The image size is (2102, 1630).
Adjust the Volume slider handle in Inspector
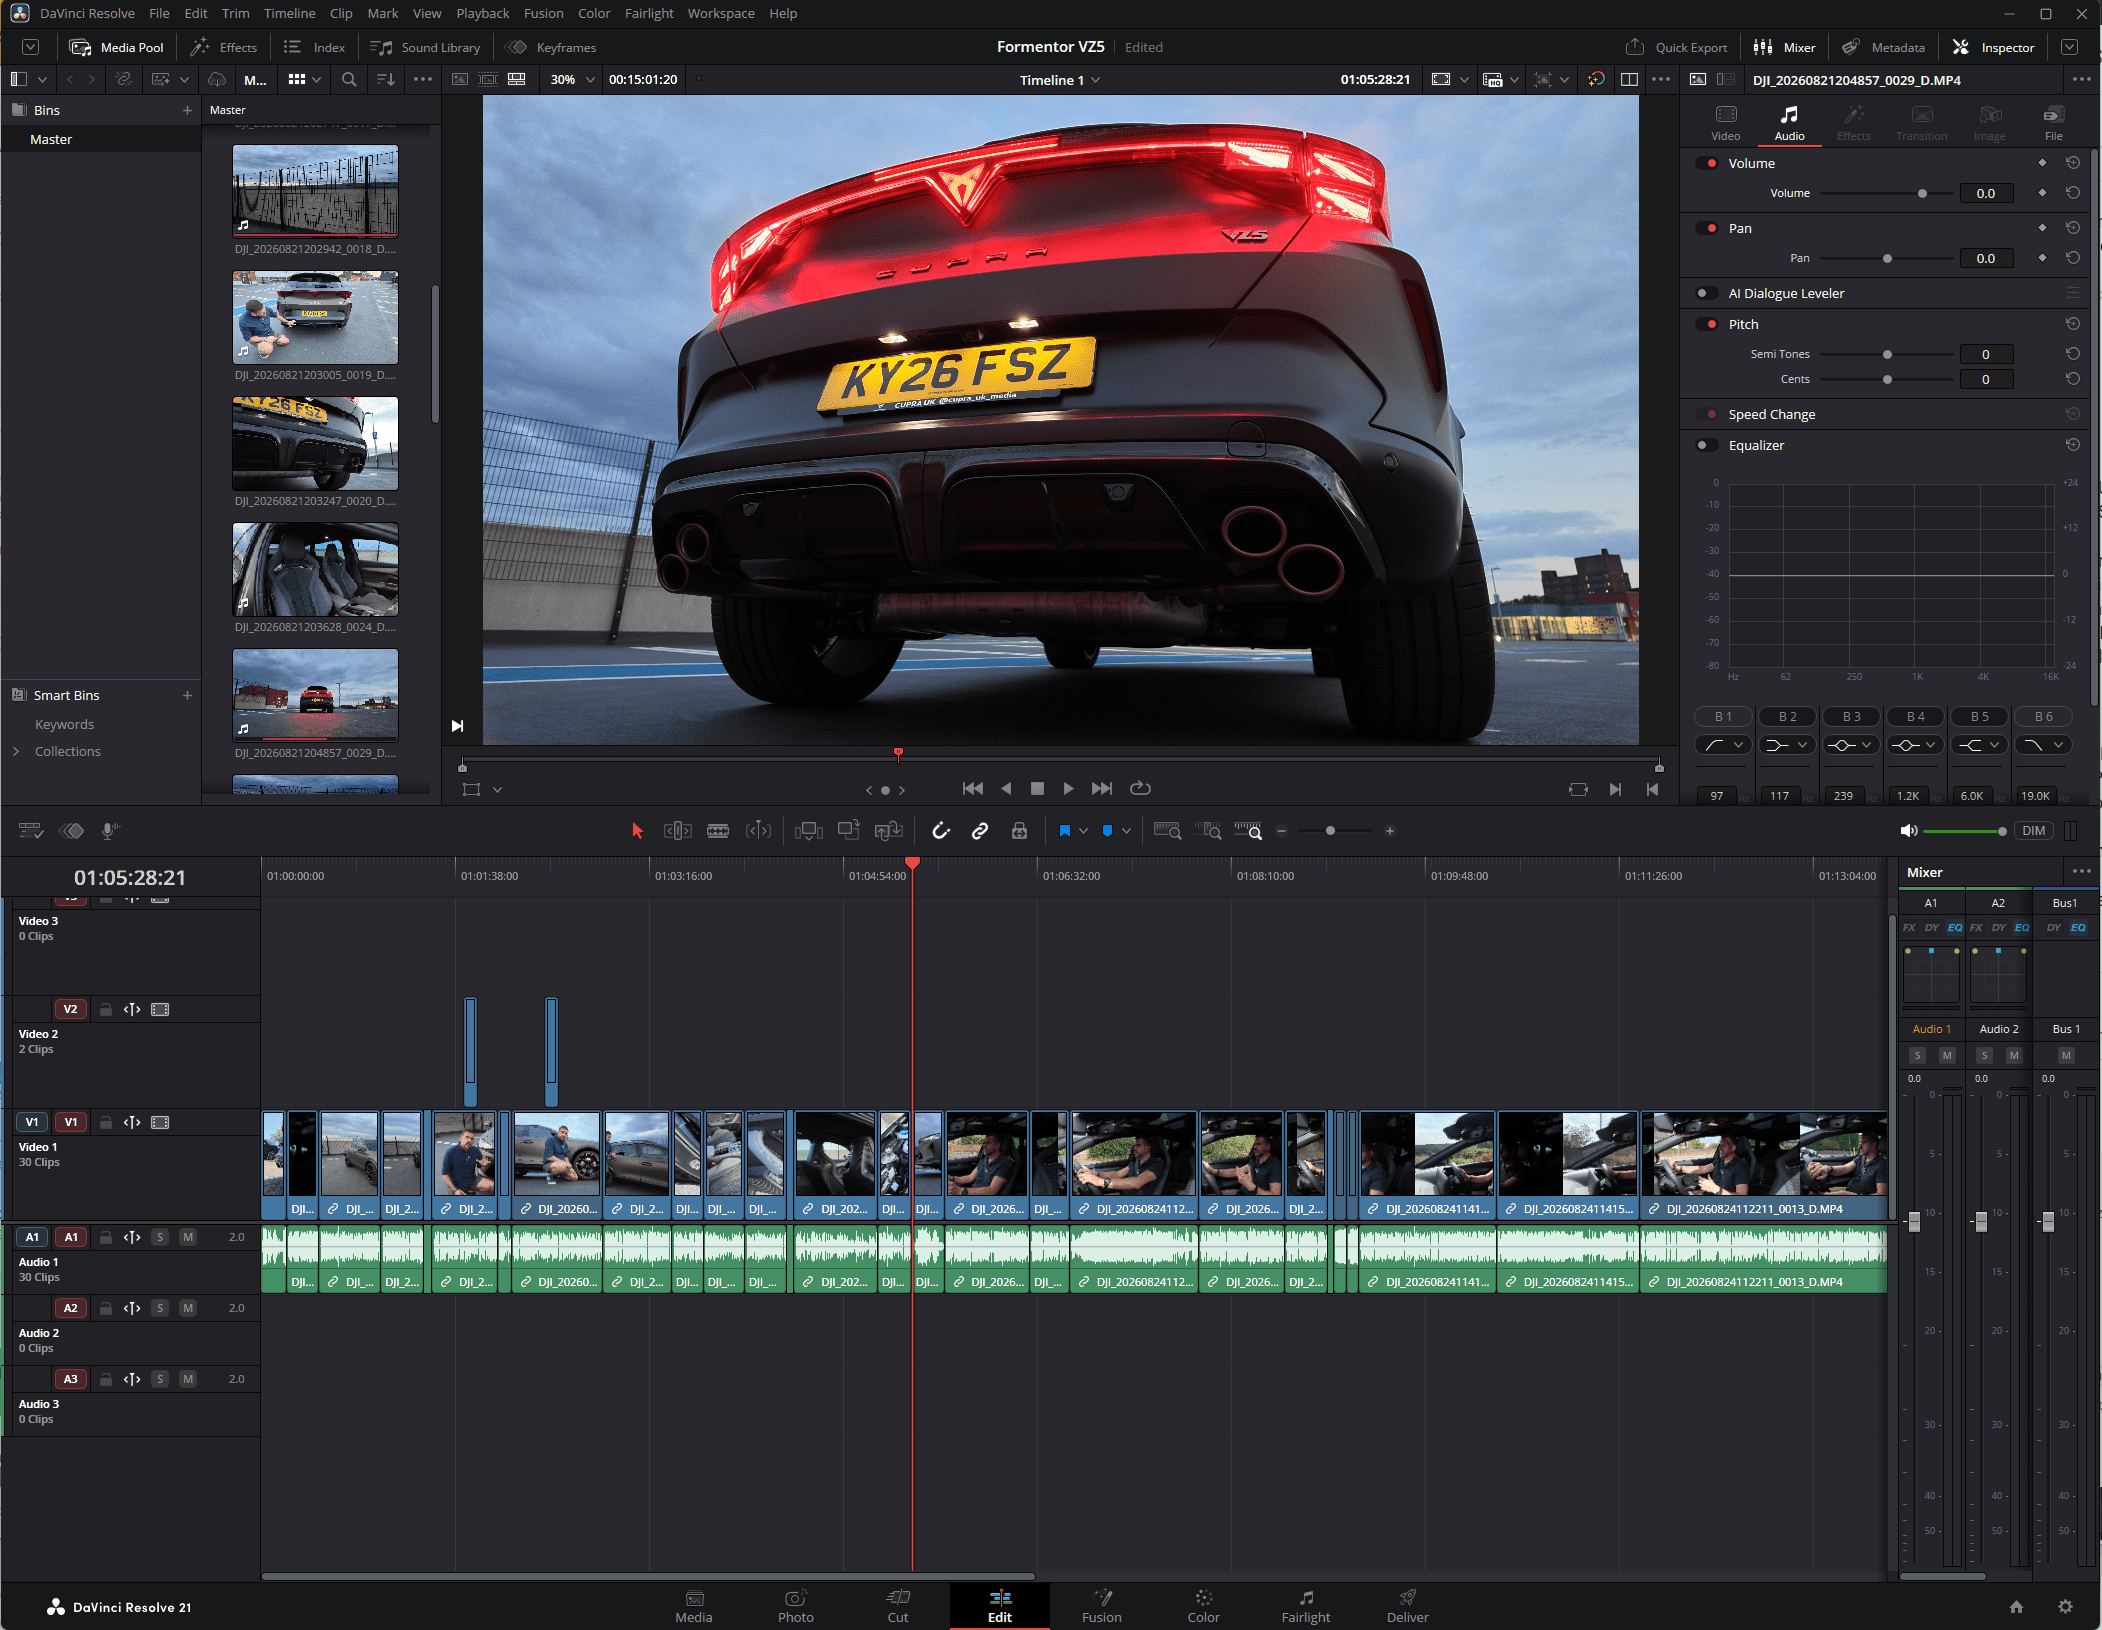[x=1922, y=193]
